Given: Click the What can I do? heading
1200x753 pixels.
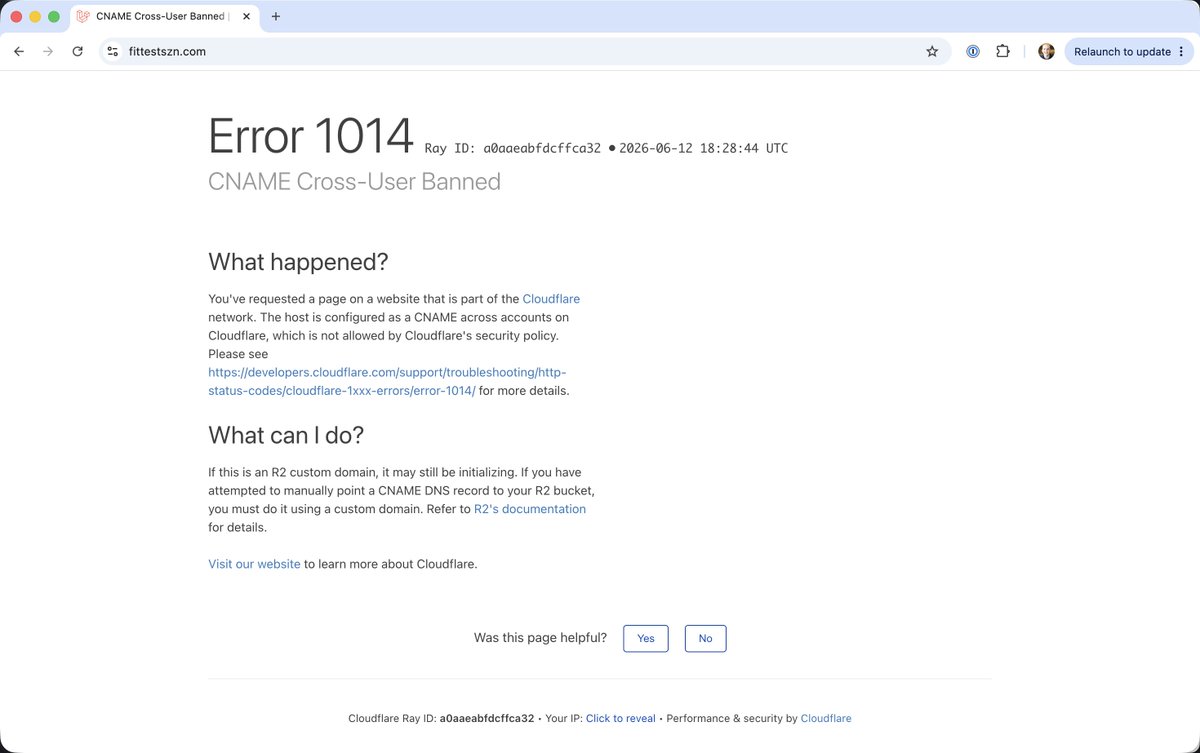Looking at the screenshot, I should pos(286,436).
